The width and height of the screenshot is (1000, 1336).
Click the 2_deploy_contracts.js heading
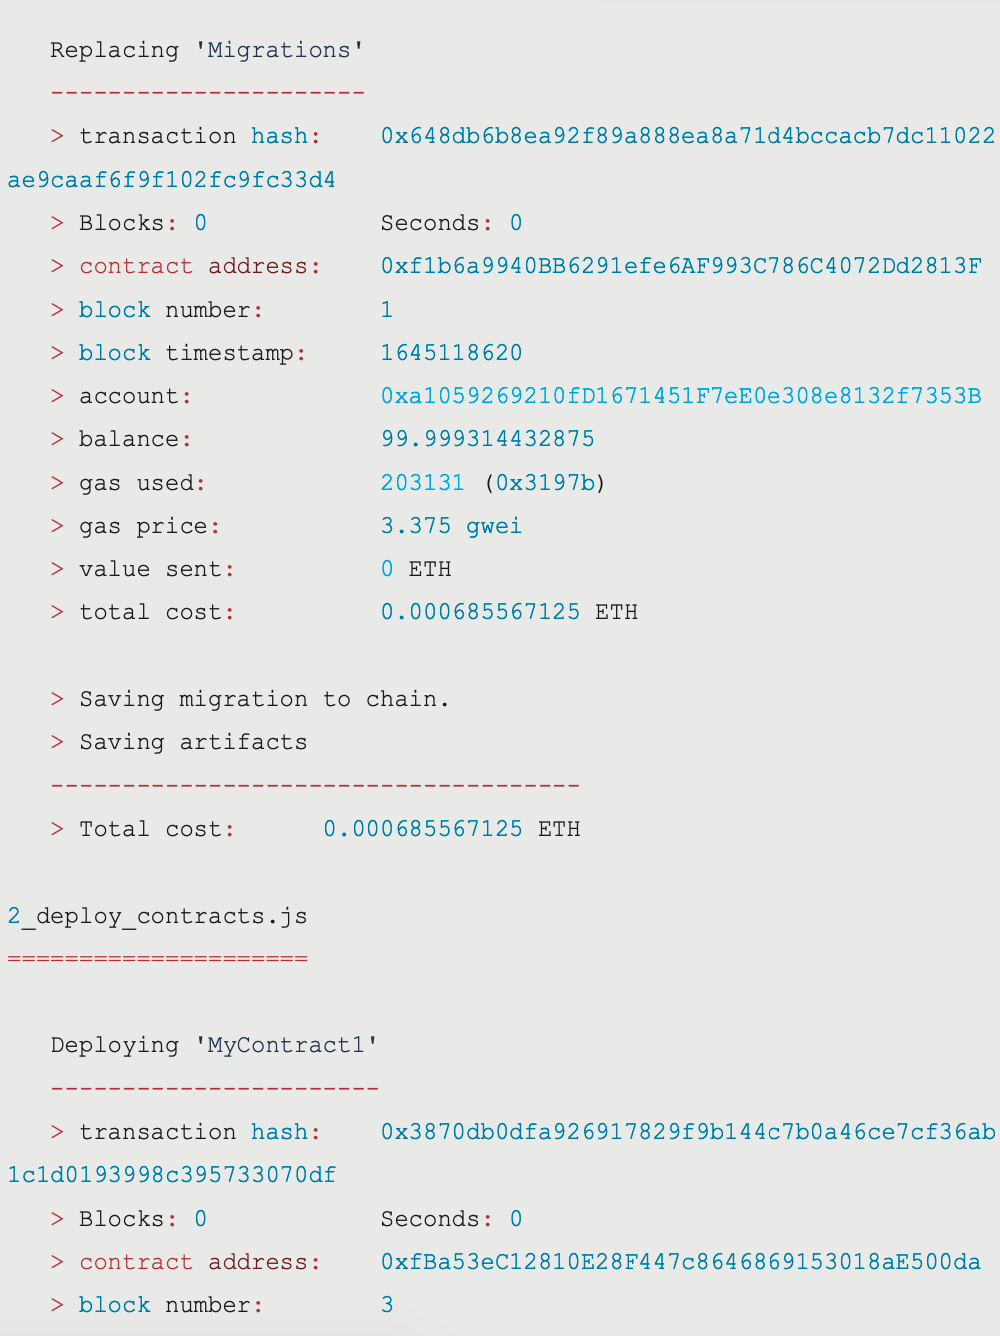(x=157, y=916)
